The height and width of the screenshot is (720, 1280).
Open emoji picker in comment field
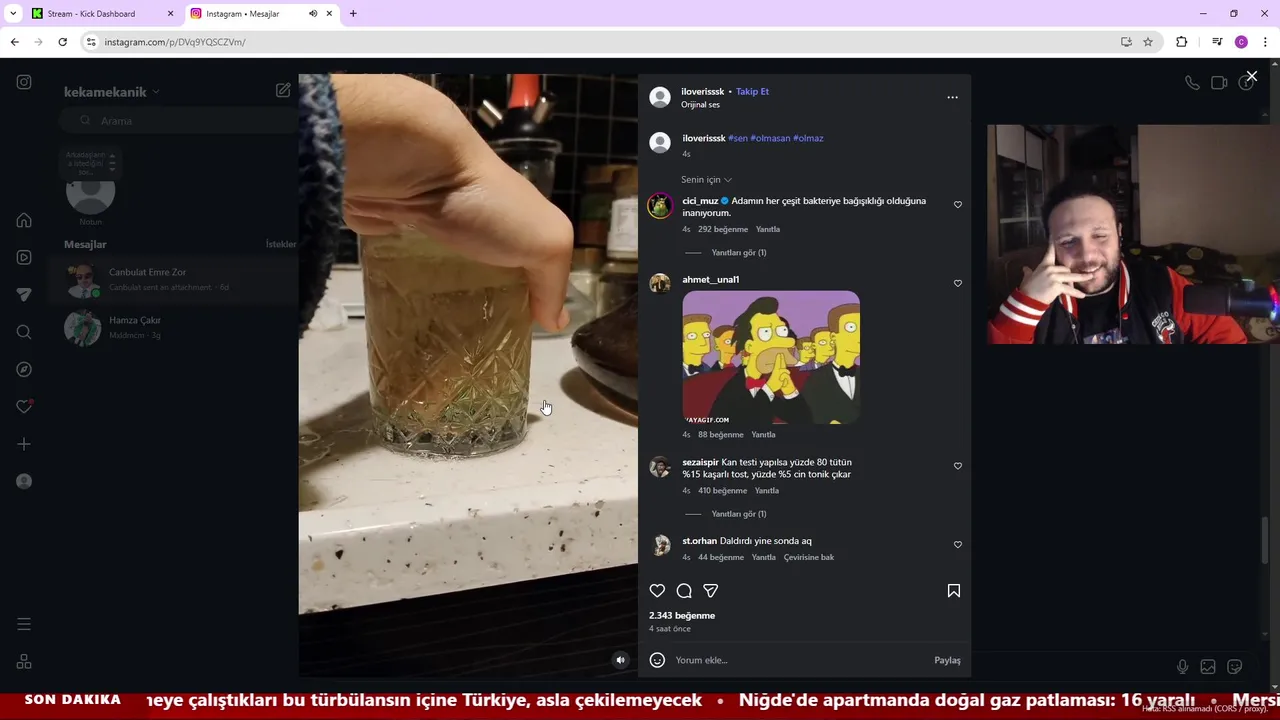(657, 660)
